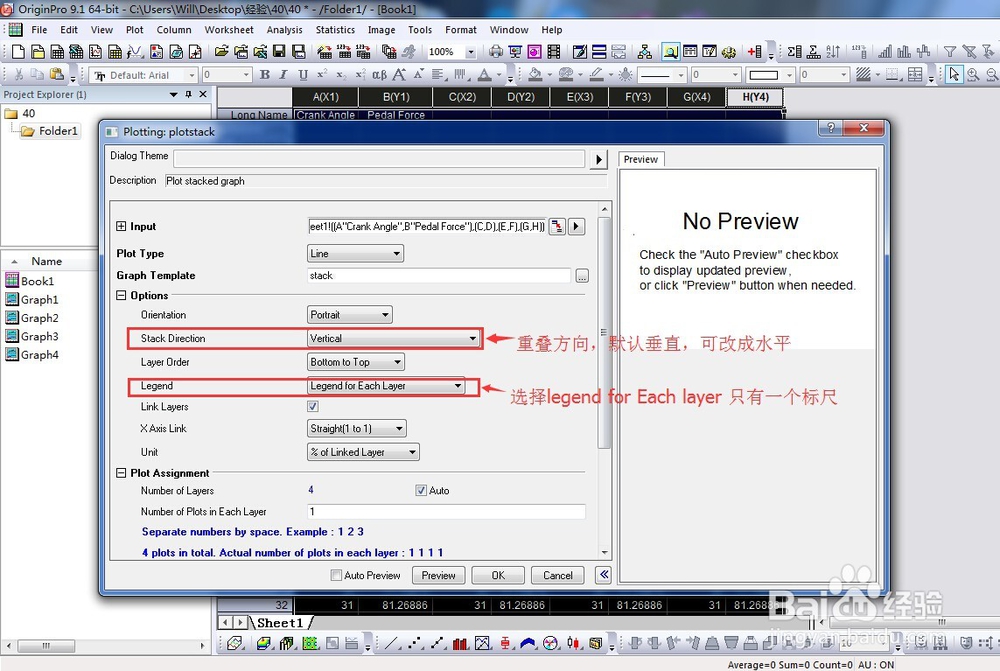Click the Print toolbar icon

(496, 52)
